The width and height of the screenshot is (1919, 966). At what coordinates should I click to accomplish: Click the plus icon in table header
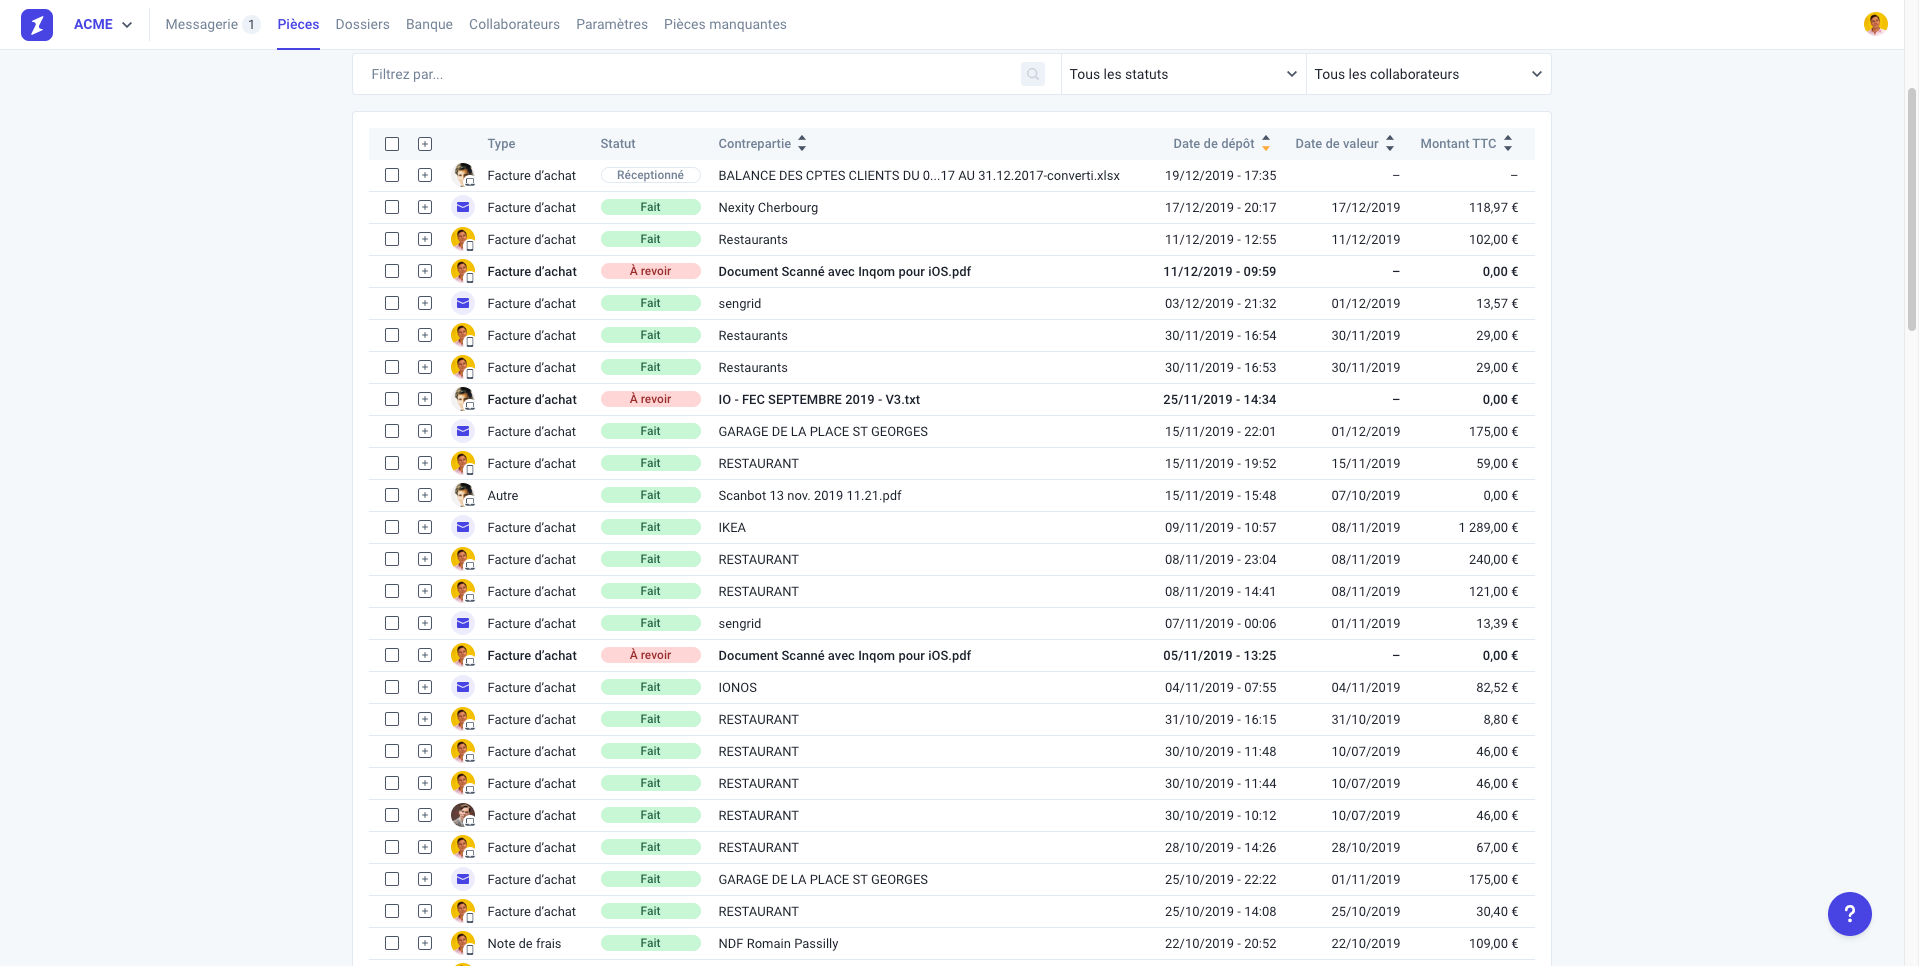(425, 144)
